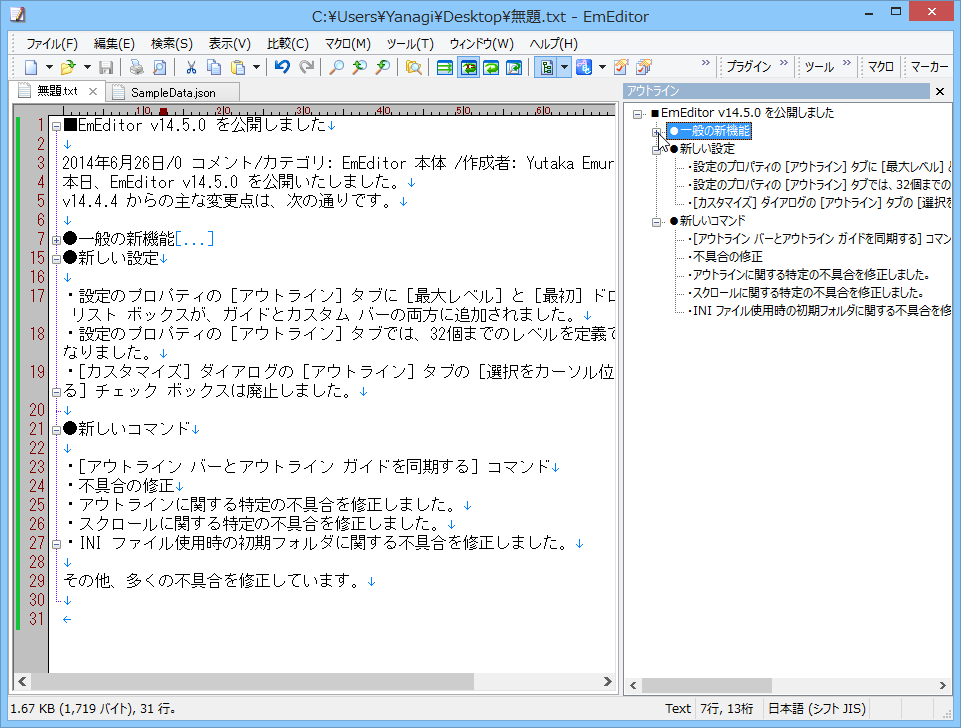Toggle the highlighted Wrap by Characters icon
The image size is (961, 728).
coord(469,67)
